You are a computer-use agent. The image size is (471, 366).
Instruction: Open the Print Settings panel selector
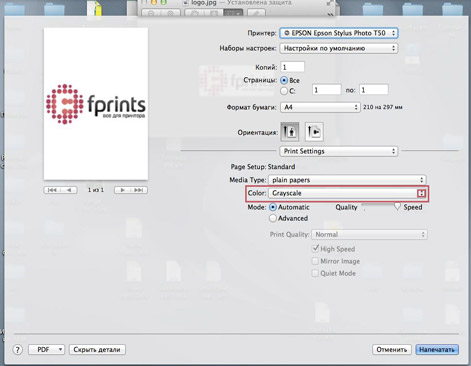(x=339, y=151)
